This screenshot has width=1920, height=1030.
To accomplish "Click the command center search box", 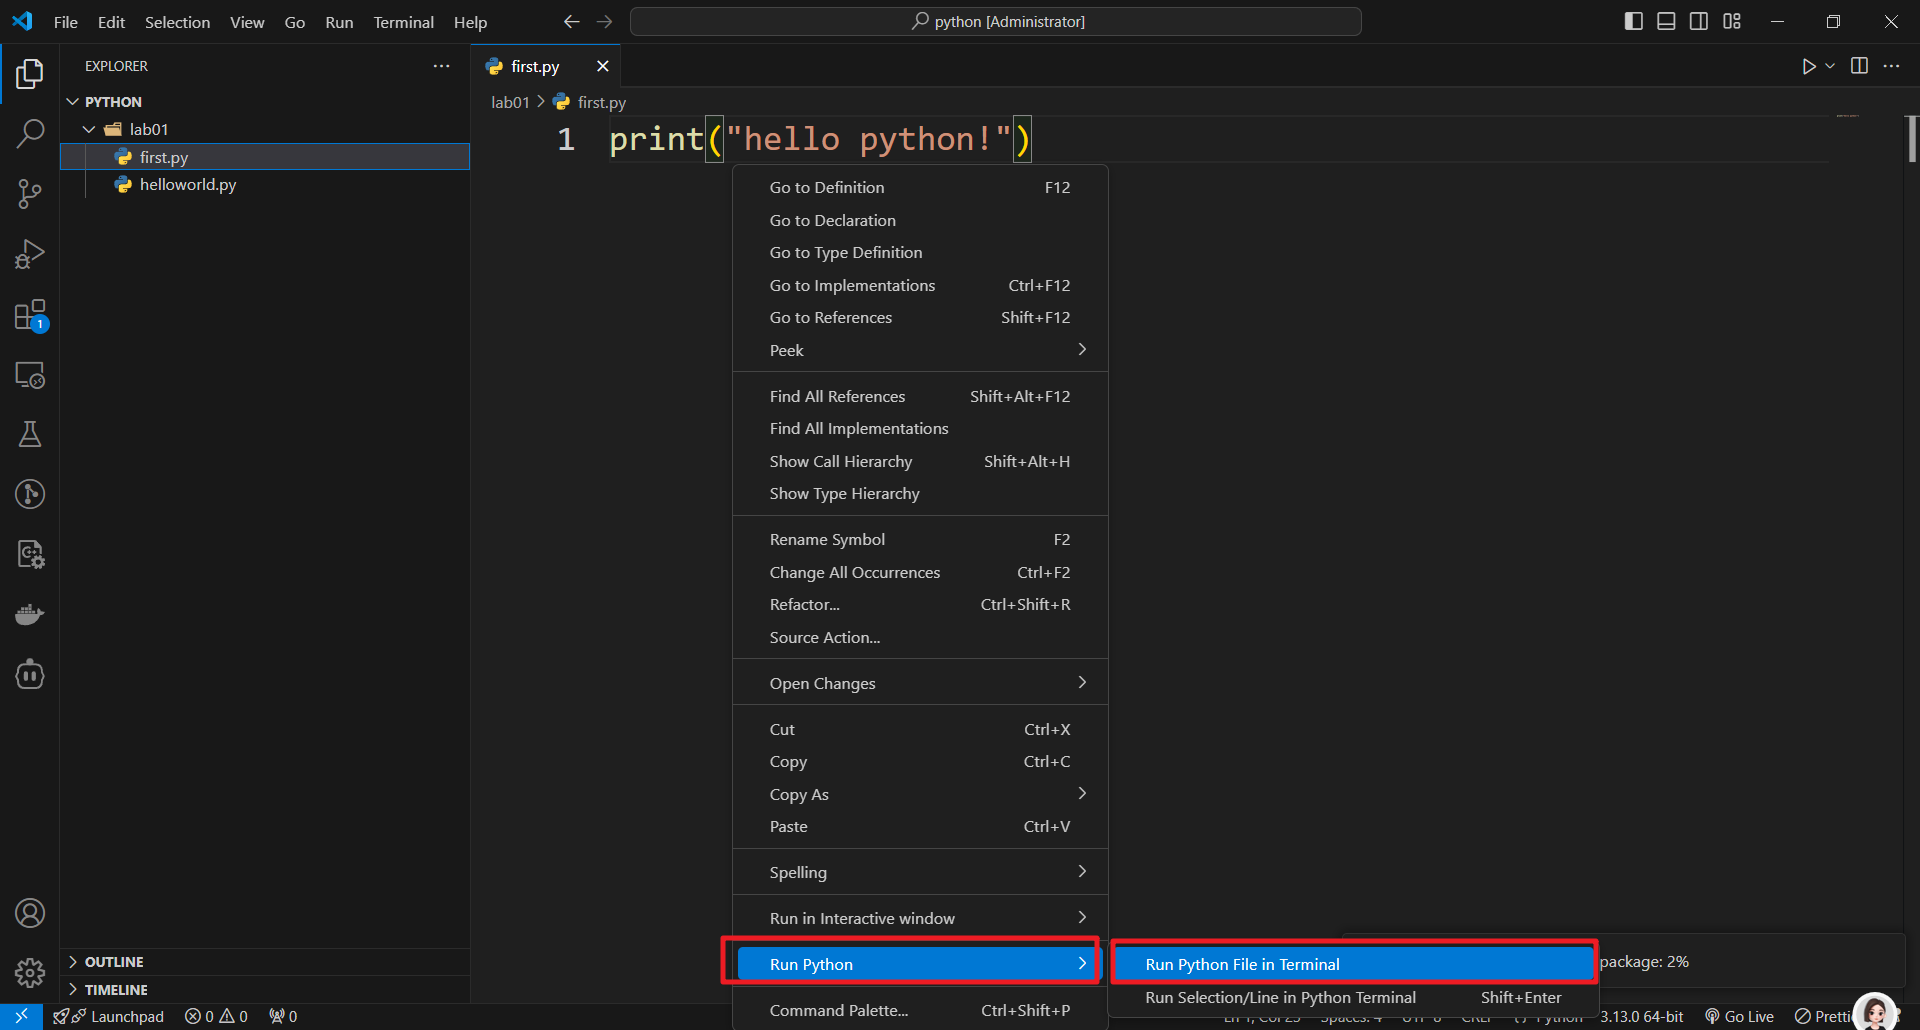I will 996,21.
